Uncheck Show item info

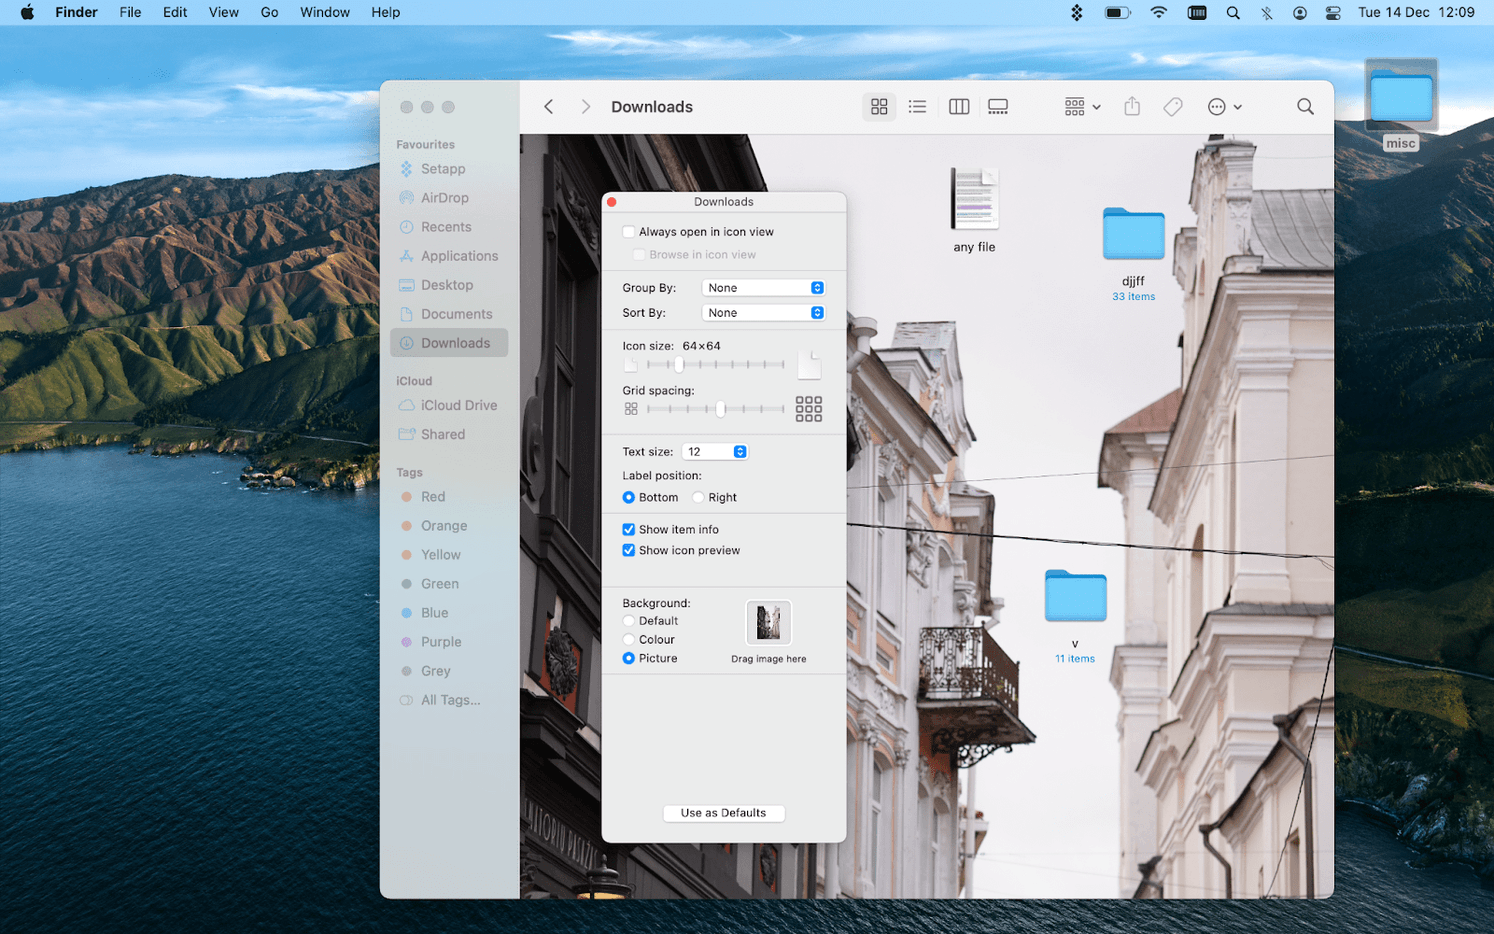(628, 529)
